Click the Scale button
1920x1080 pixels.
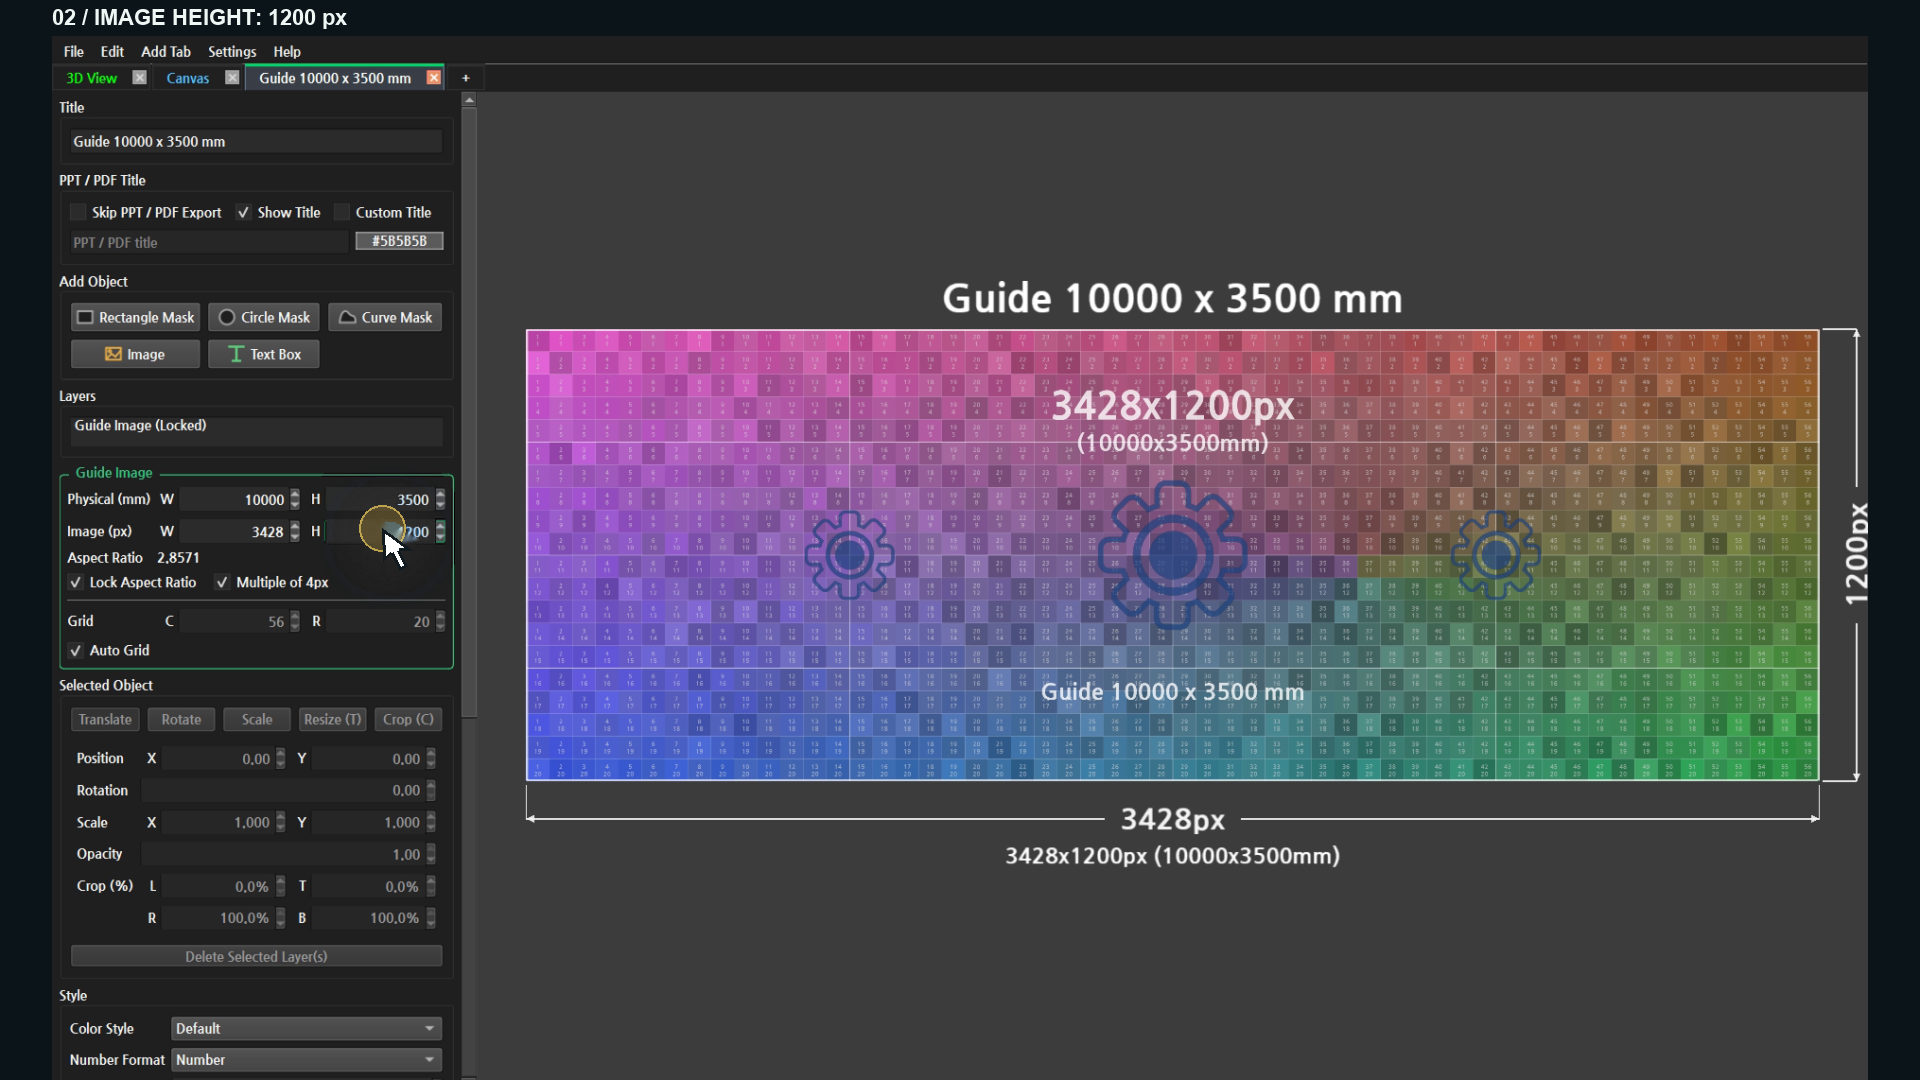pos(257,719)
